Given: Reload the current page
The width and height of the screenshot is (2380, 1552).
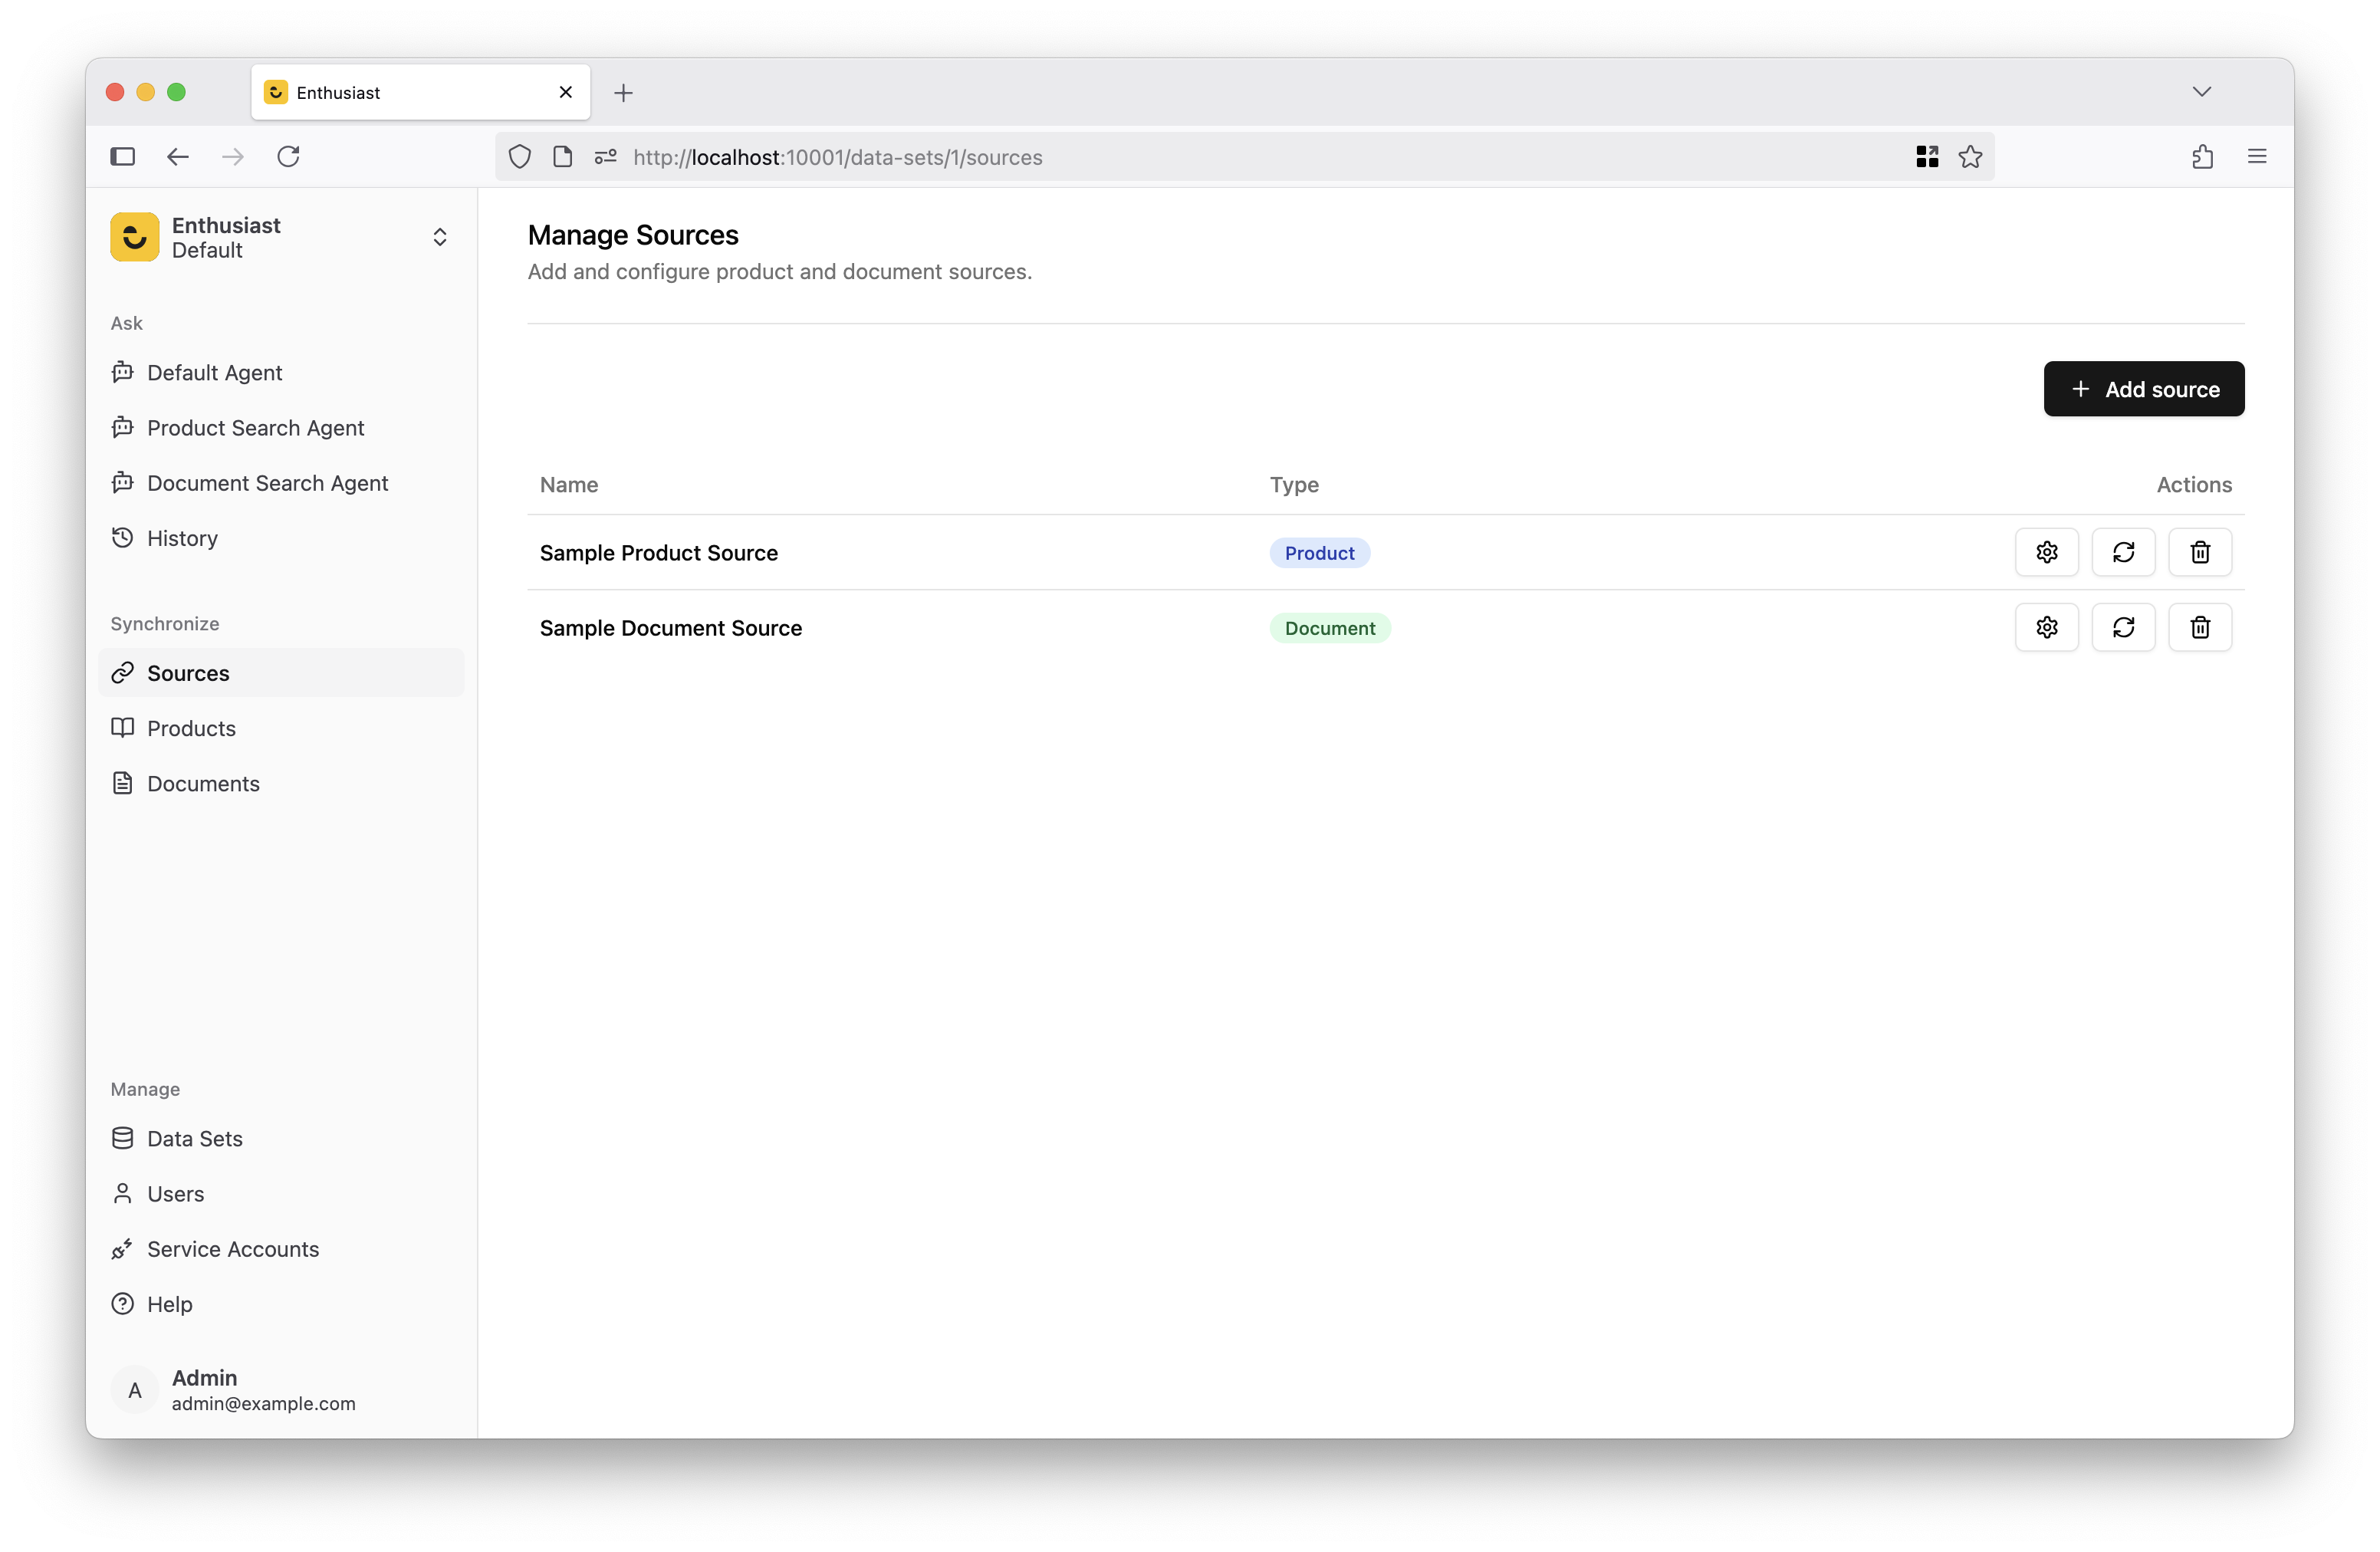Looking at the screenshot, I should point(288,156).
